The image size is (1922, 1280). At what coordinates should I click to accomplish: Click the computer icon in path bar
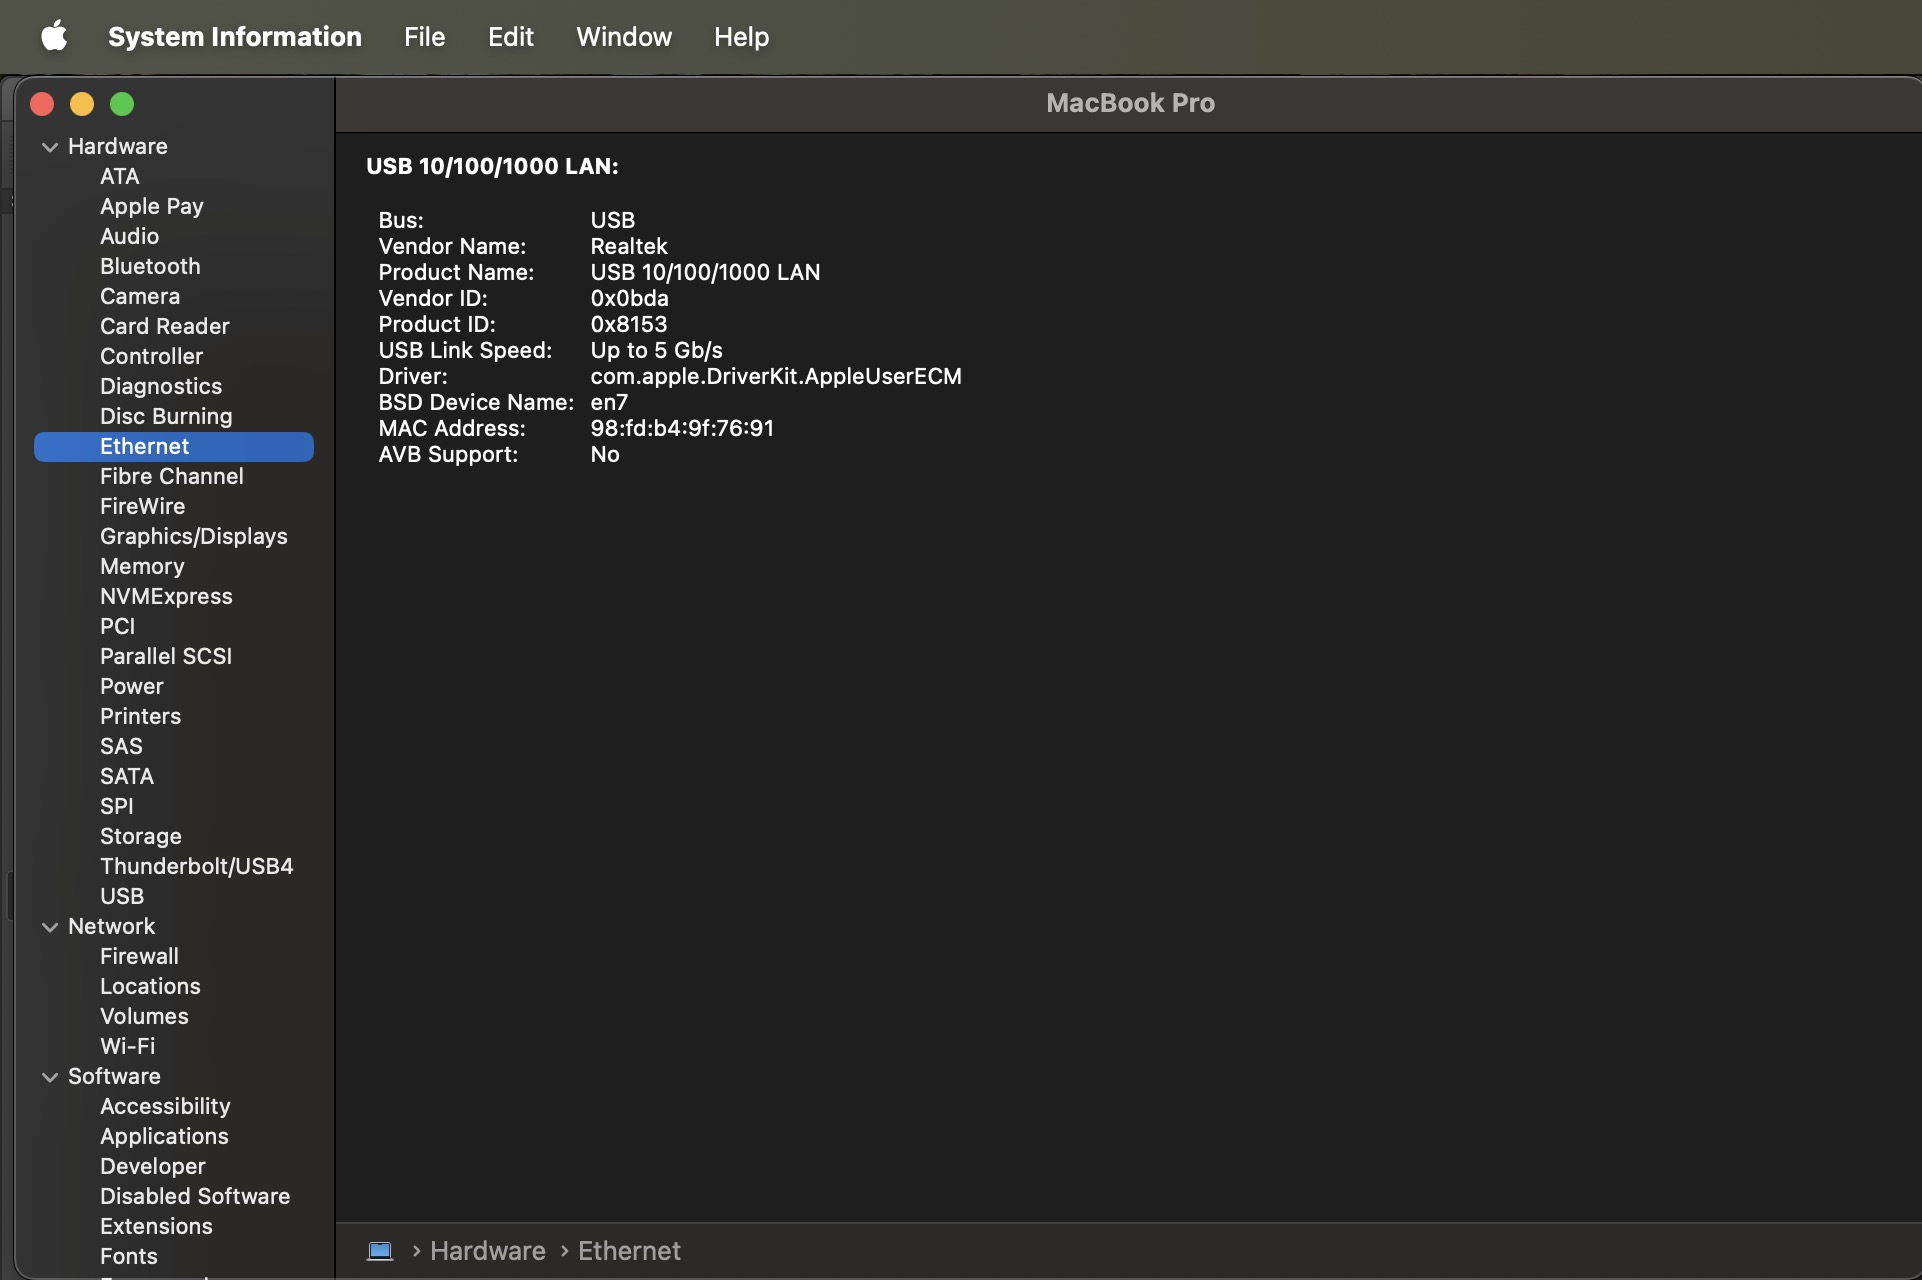coord(380,1251)
